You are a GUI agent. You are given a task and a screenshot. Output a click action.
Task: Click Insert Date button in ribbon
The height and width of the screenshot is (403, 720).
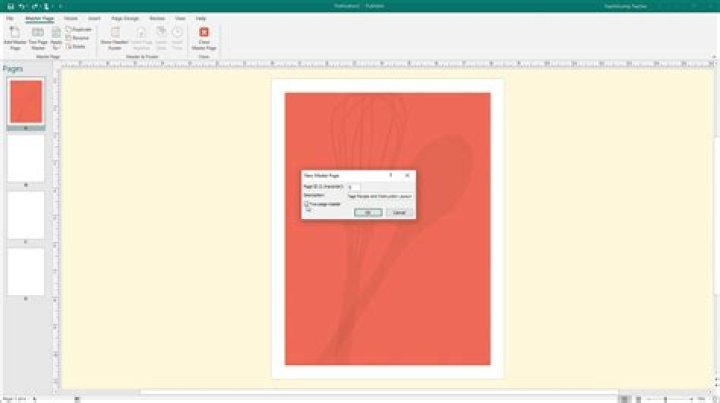coord(161,38)
